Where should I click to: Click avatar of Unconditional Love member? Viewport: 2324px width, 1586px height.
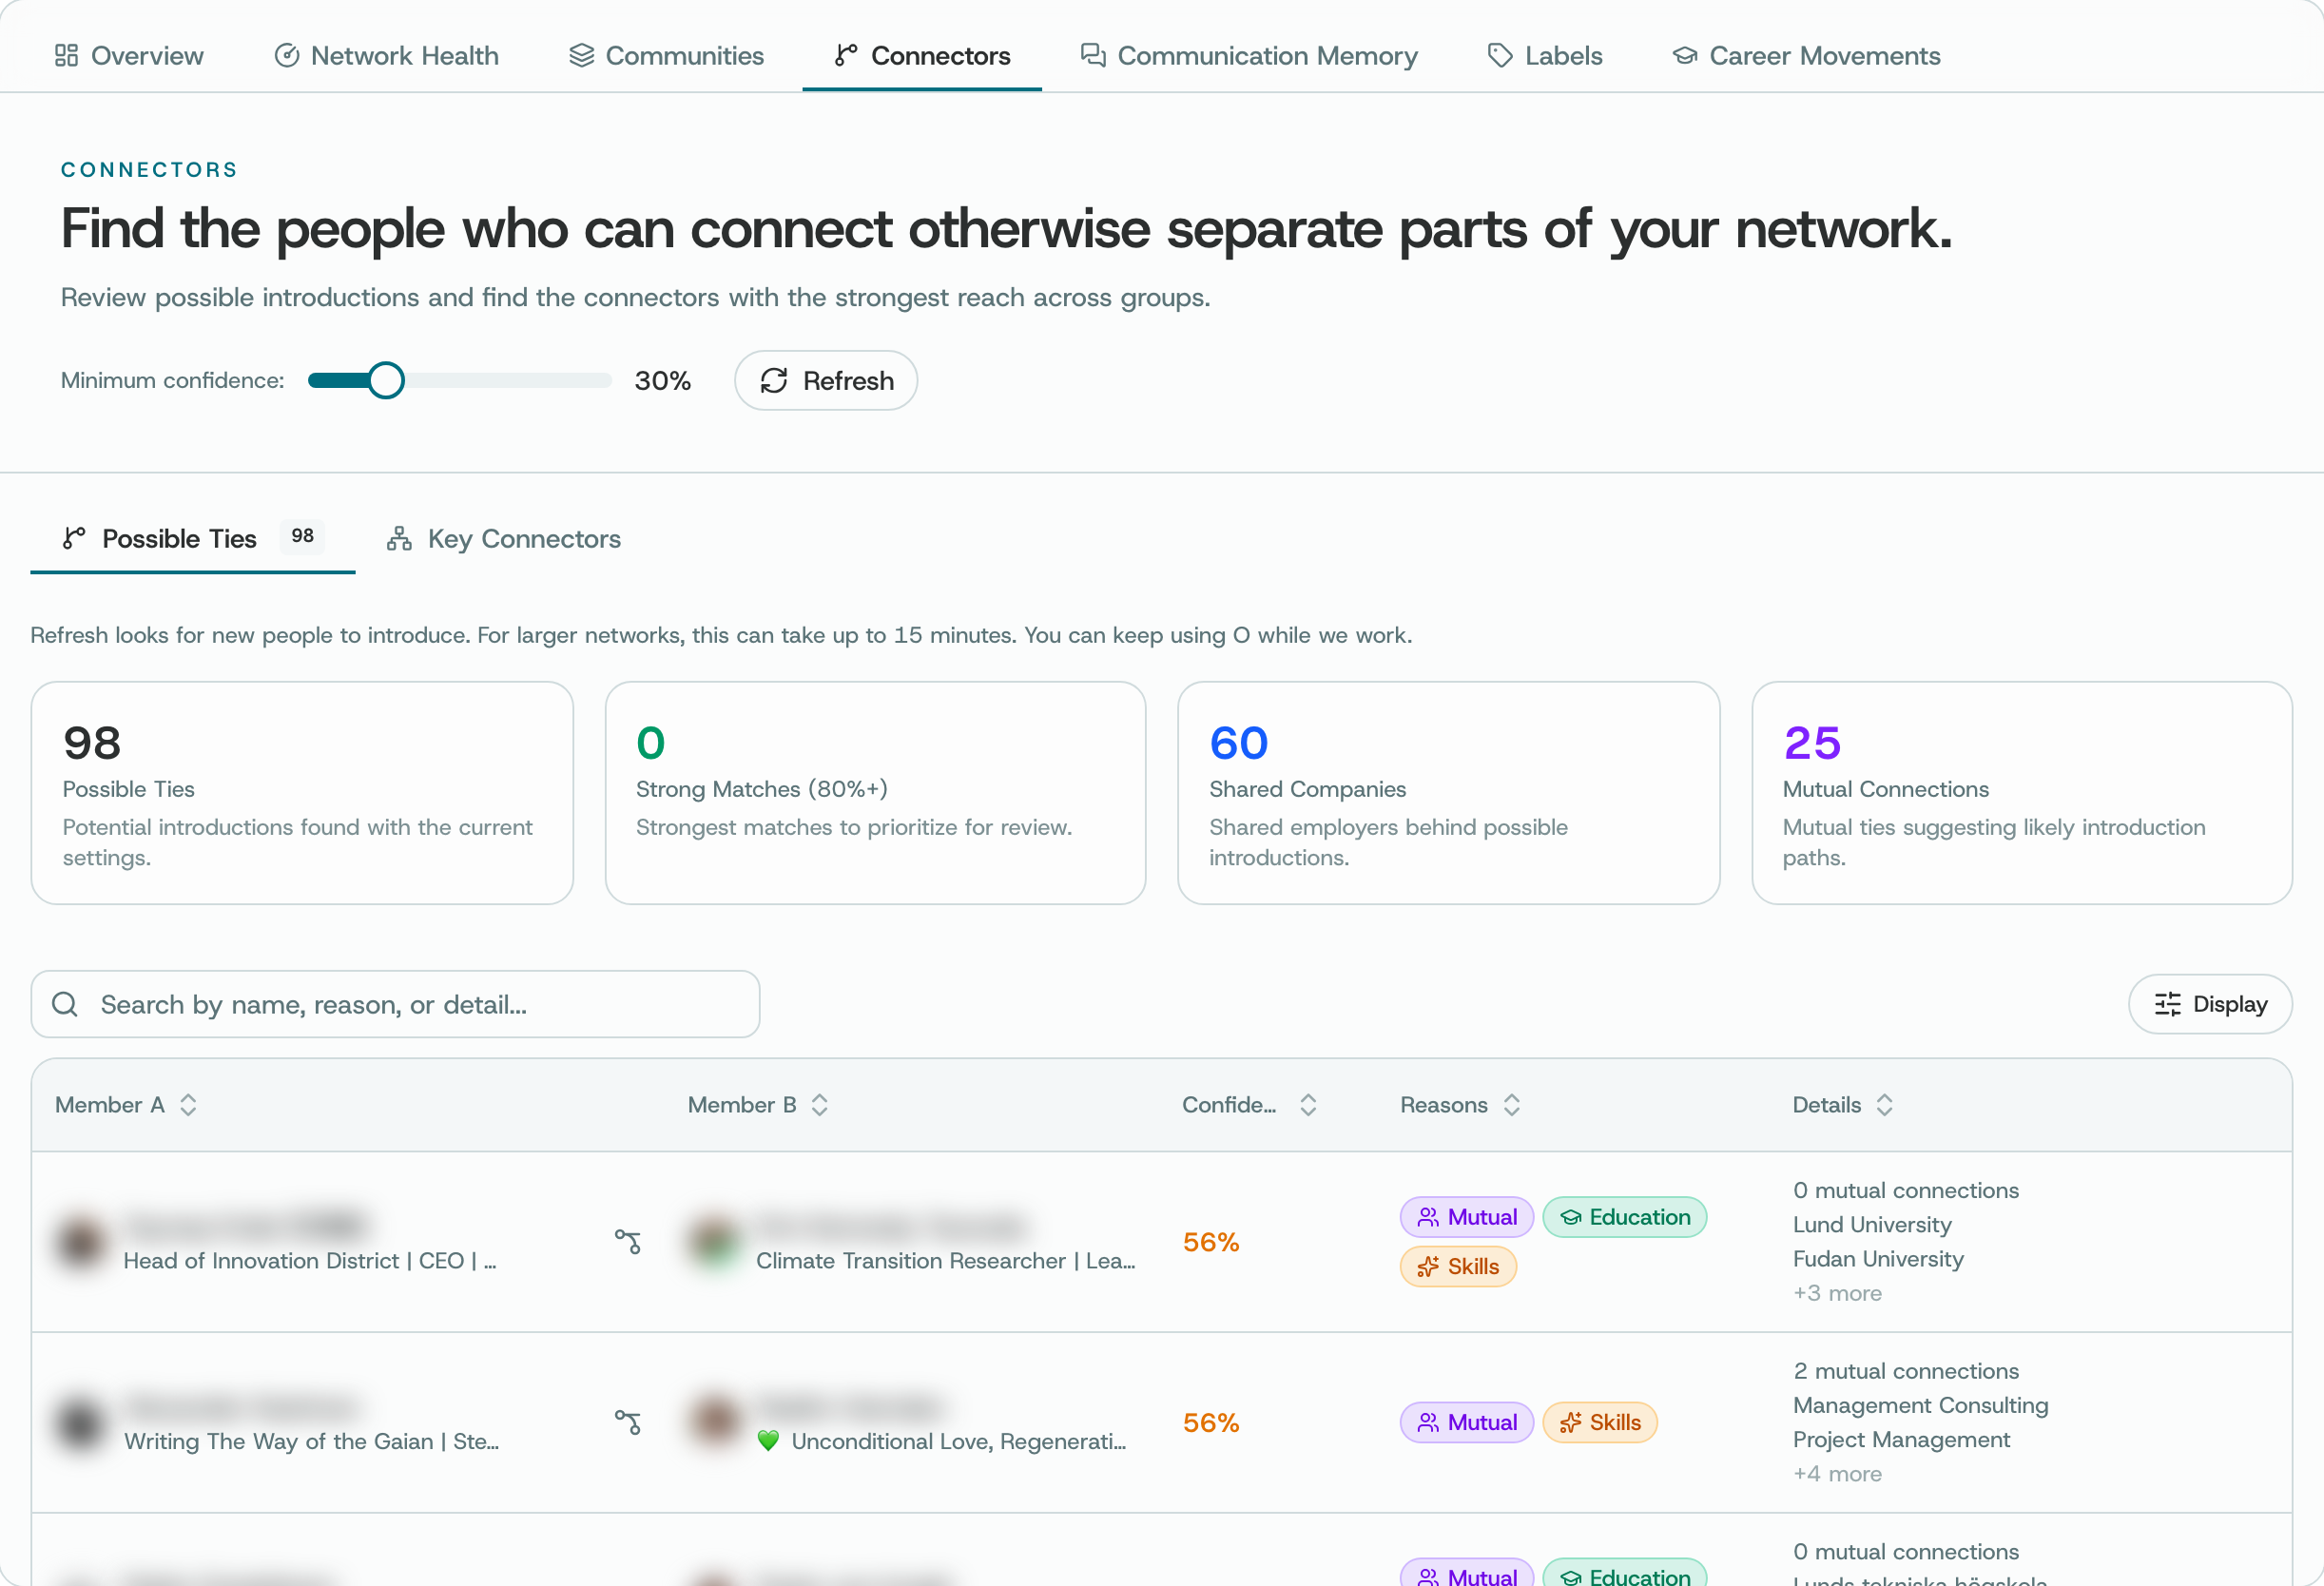pyautogui.click(x=714, y=1422)
